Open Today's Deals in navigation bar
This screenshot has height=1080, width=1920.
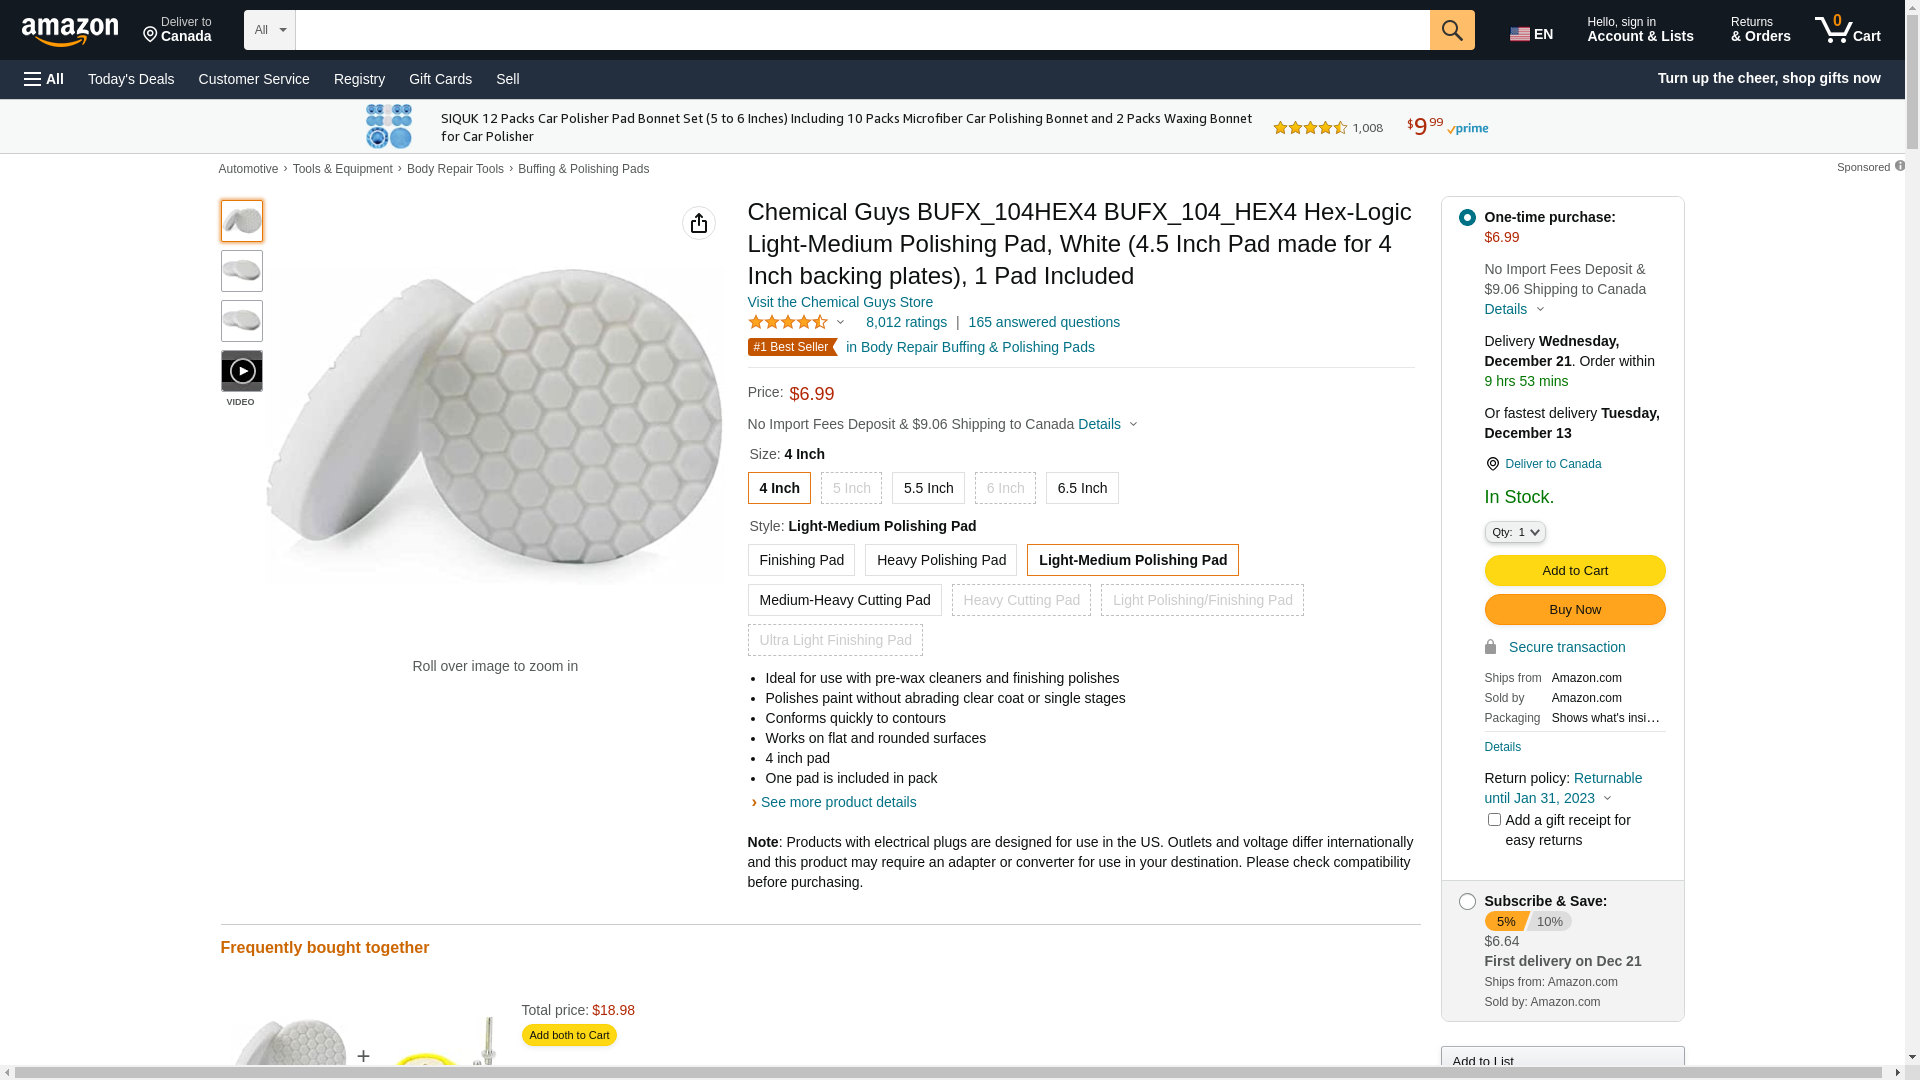(x=131, y=79)
